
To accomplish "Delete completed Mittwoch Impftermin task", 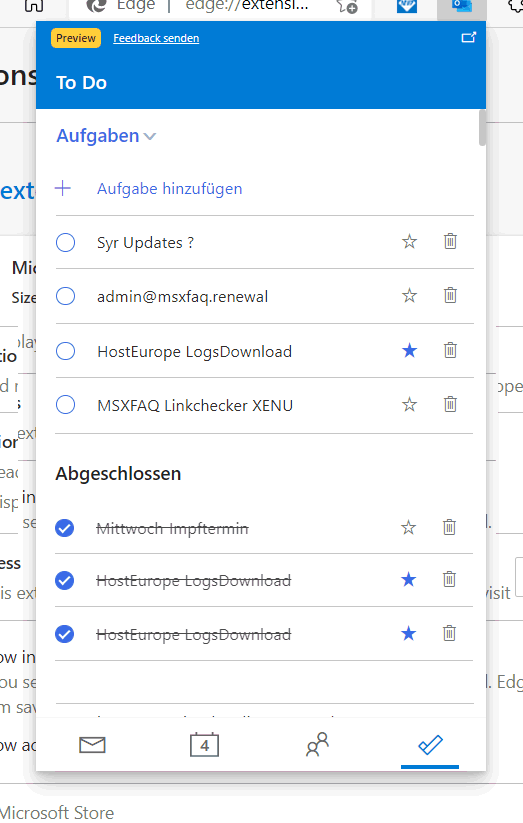I will click(x=449, y=527).
